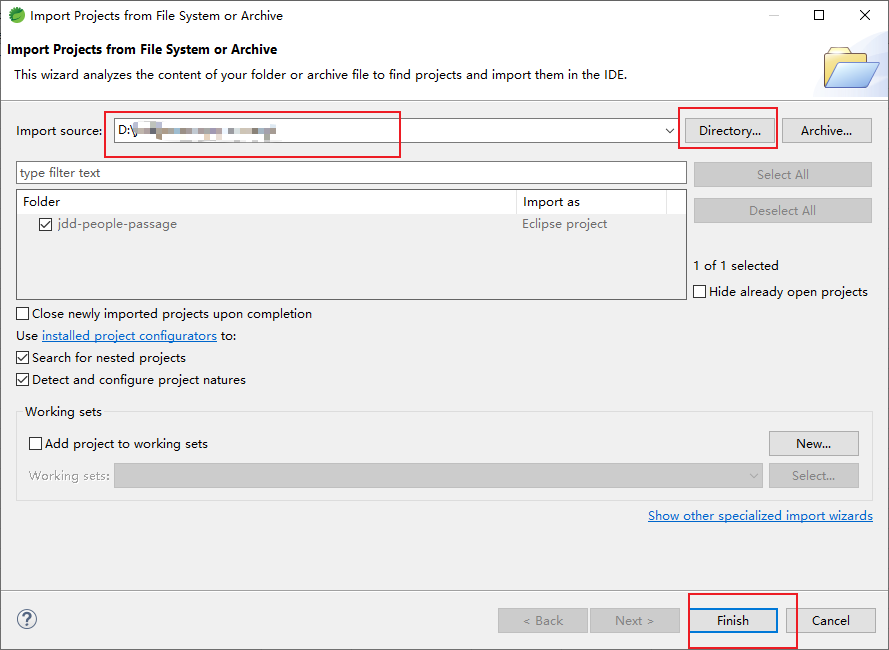Expand the Import source dropdown arrow
889x650 pixels.
tap(669, 131)
